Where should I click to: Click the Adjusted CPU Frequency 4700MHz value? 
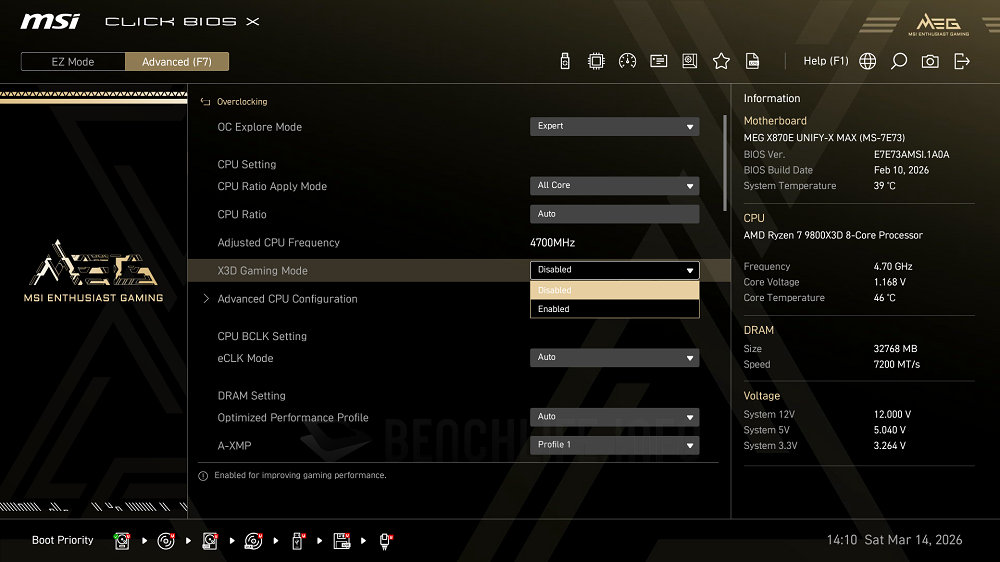552,243
